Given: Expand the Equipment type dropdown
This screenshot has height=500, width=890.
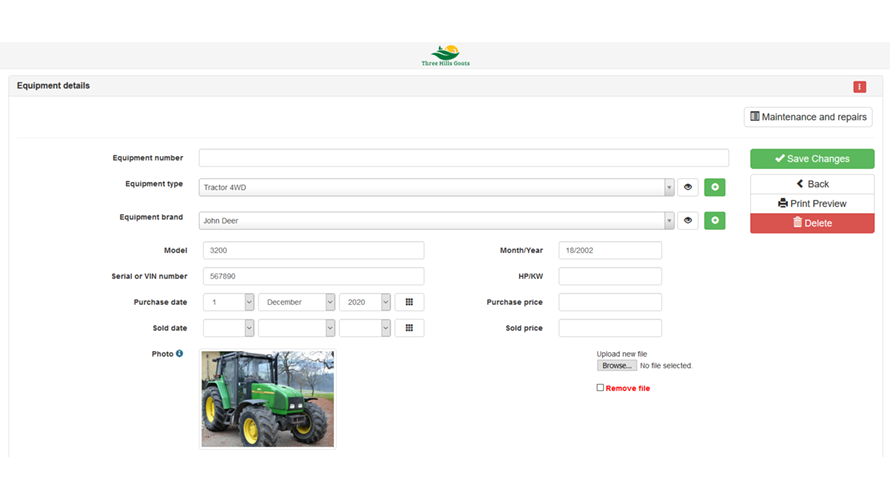Looking at the screenshot, I should (669, 187).
